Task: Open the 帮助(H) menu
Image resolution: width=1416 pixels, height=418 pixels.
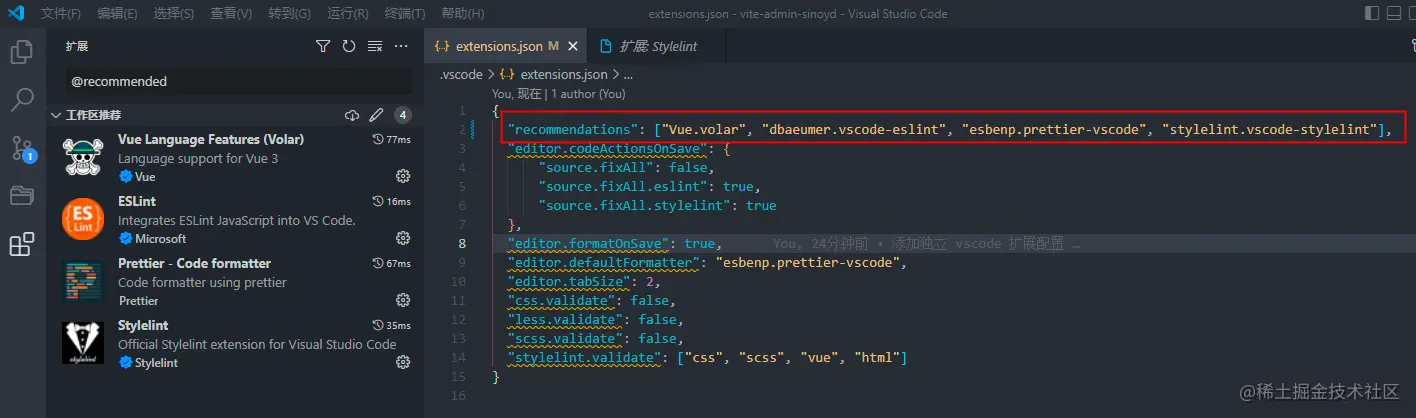Action: 462,14
